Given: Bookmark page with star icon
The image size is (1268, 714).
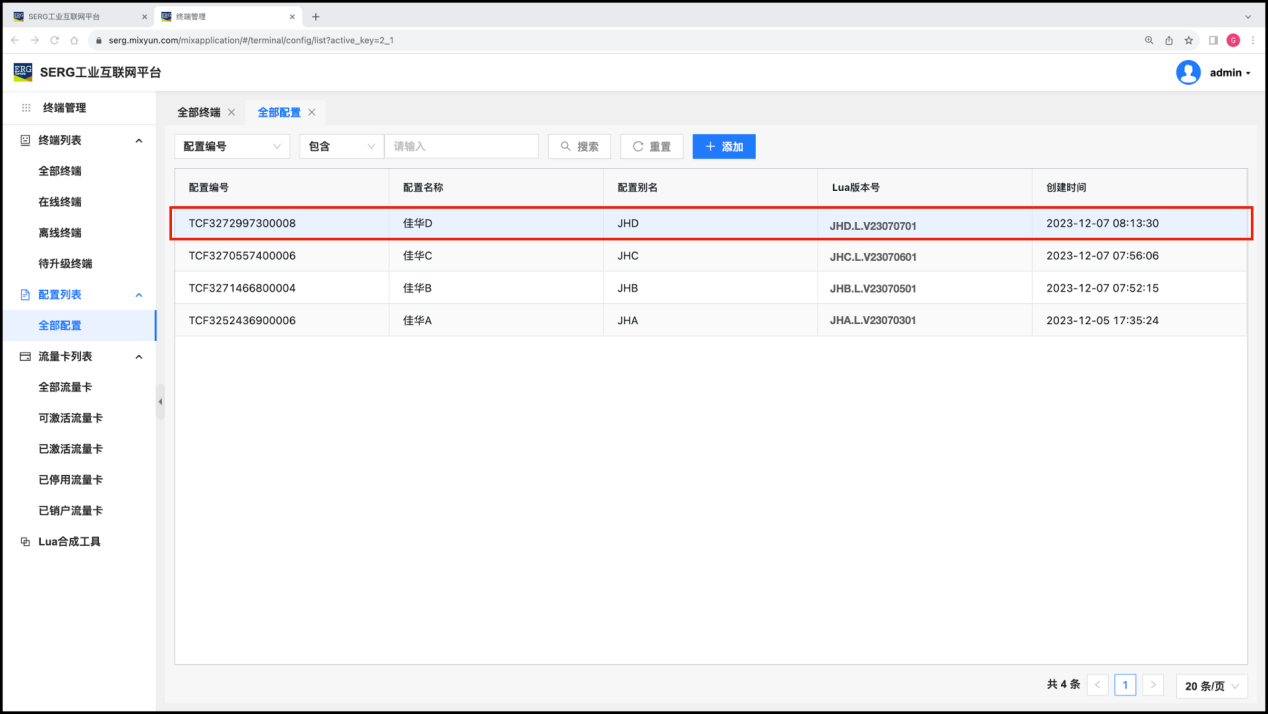Looking at the screenshot, I should coord(1189,40).
